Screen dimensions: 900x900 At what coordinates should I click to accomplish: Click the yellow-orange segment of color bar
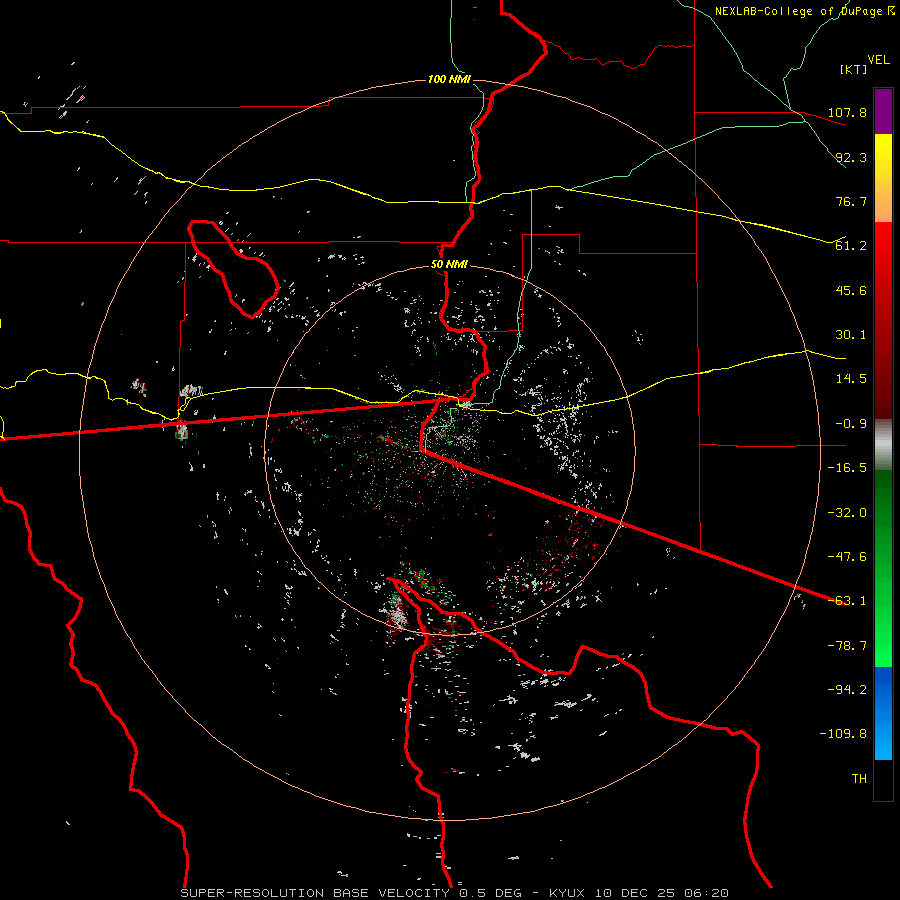883,178
